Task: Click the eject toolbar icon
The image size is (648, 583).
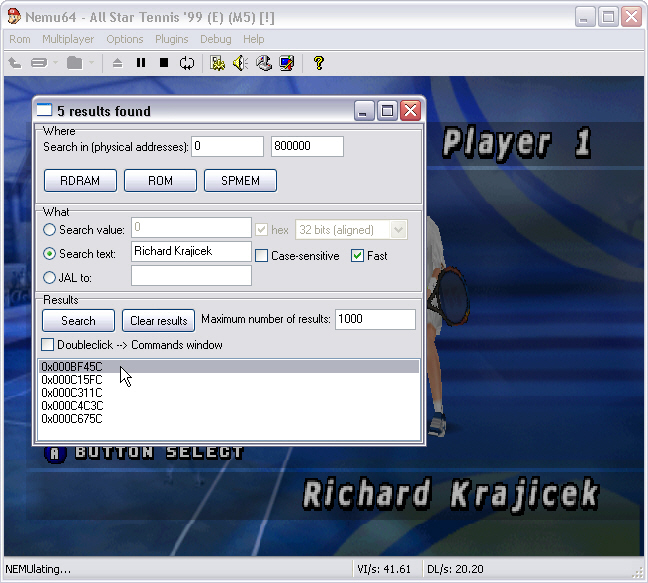Action: [x=117, y=63]
